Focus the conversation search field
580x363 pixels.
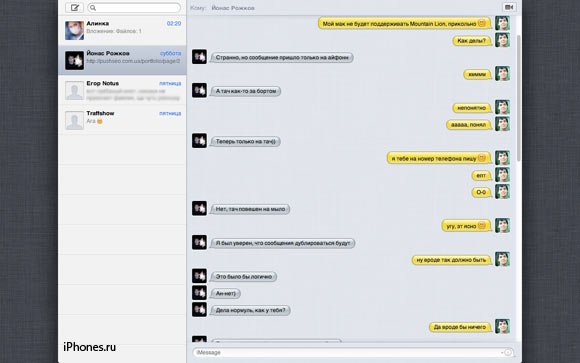point(134,7)
